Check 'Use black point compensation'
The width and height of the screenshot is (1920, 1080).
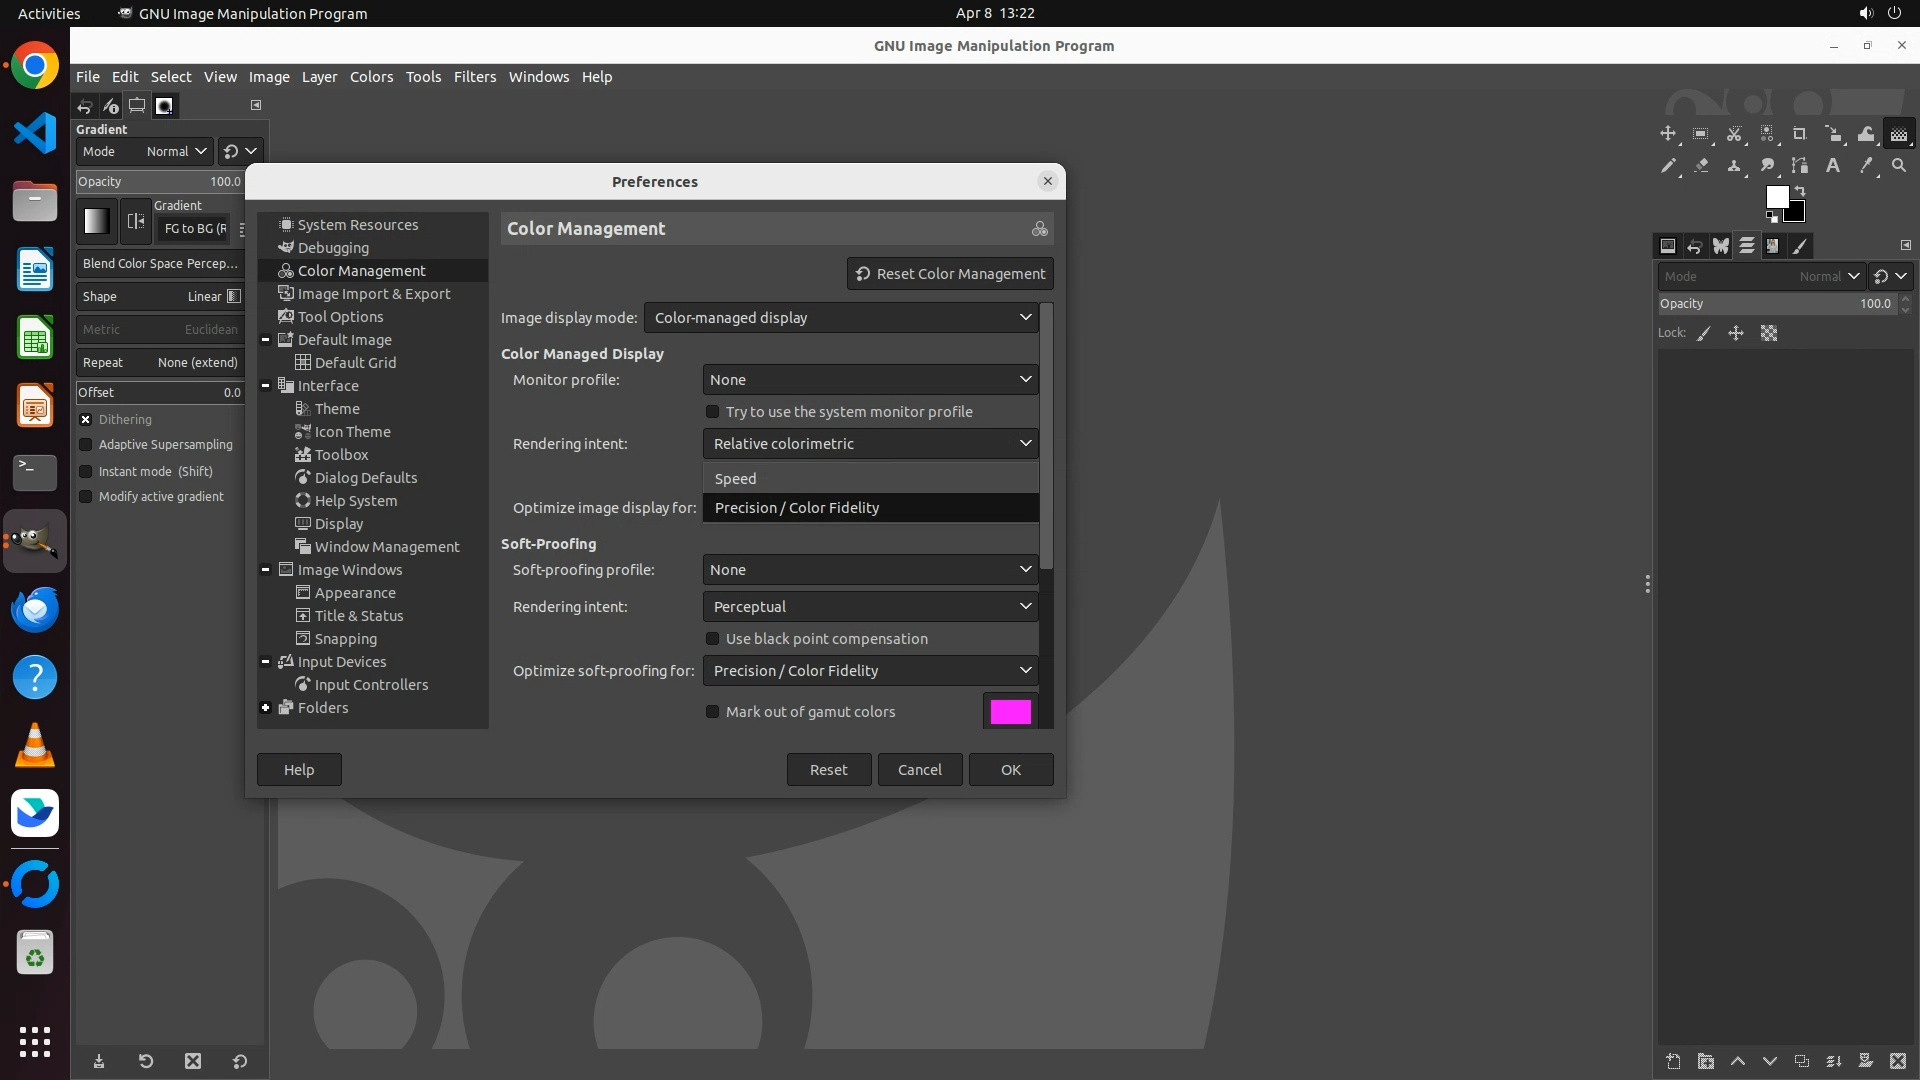(713, 639)
